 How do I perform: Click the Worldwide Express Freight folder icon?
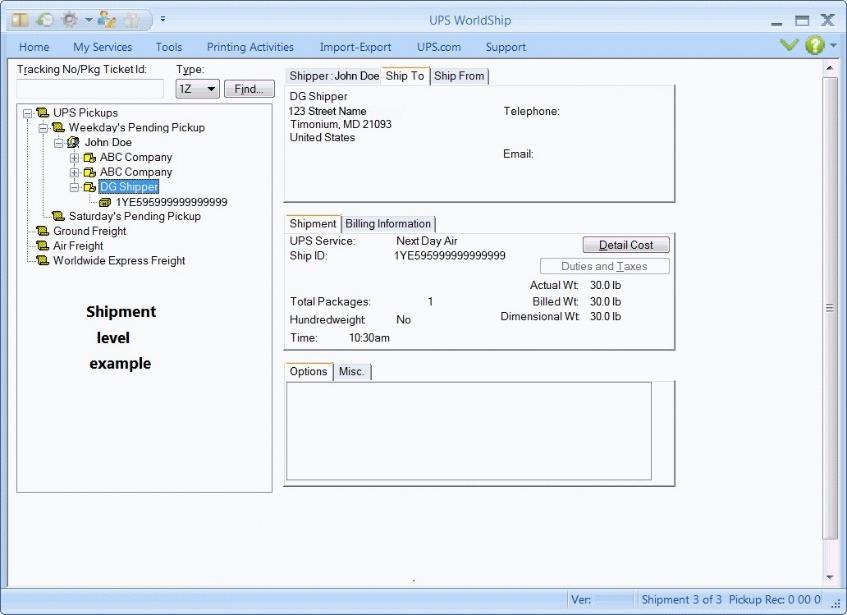(43, 260)
